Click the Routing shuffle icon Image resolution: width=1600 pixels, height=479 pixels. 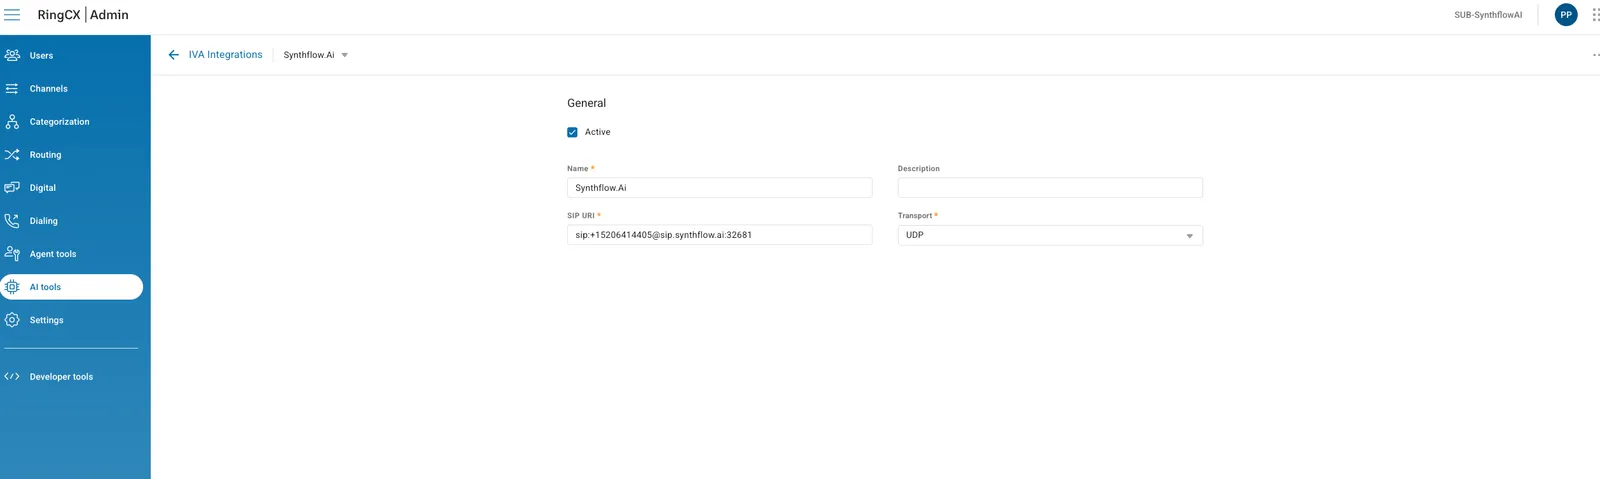tap(12, 154)
